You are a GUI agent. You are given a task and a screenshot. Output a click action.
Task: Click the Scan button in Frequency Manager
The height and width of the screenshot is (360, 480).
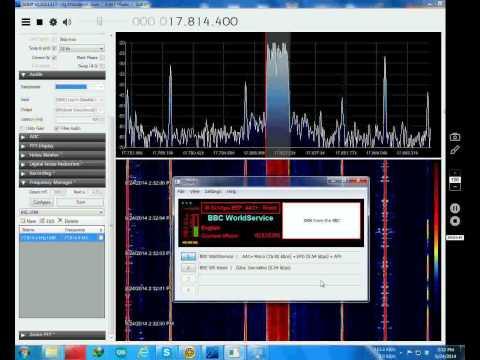[80, 202]
